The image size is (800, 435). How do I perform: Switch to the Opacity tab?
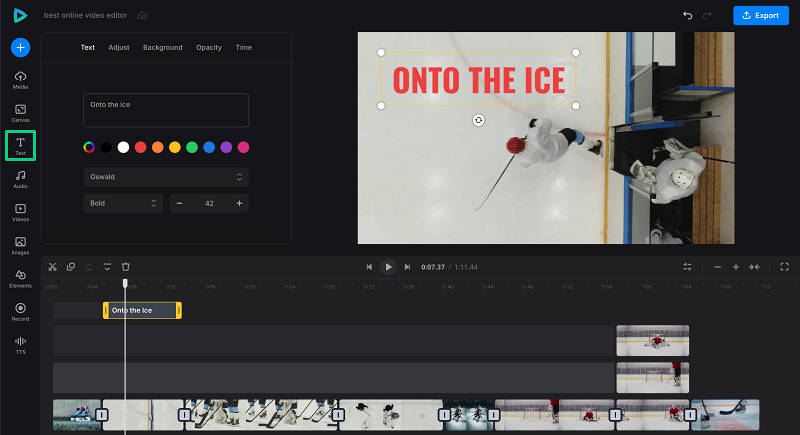pos(209,47)
